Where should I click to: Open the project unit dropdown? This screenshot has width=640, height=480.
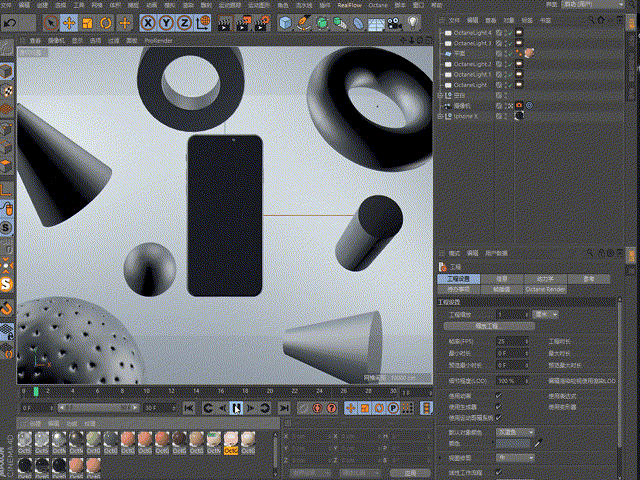[x=545, y=315]
